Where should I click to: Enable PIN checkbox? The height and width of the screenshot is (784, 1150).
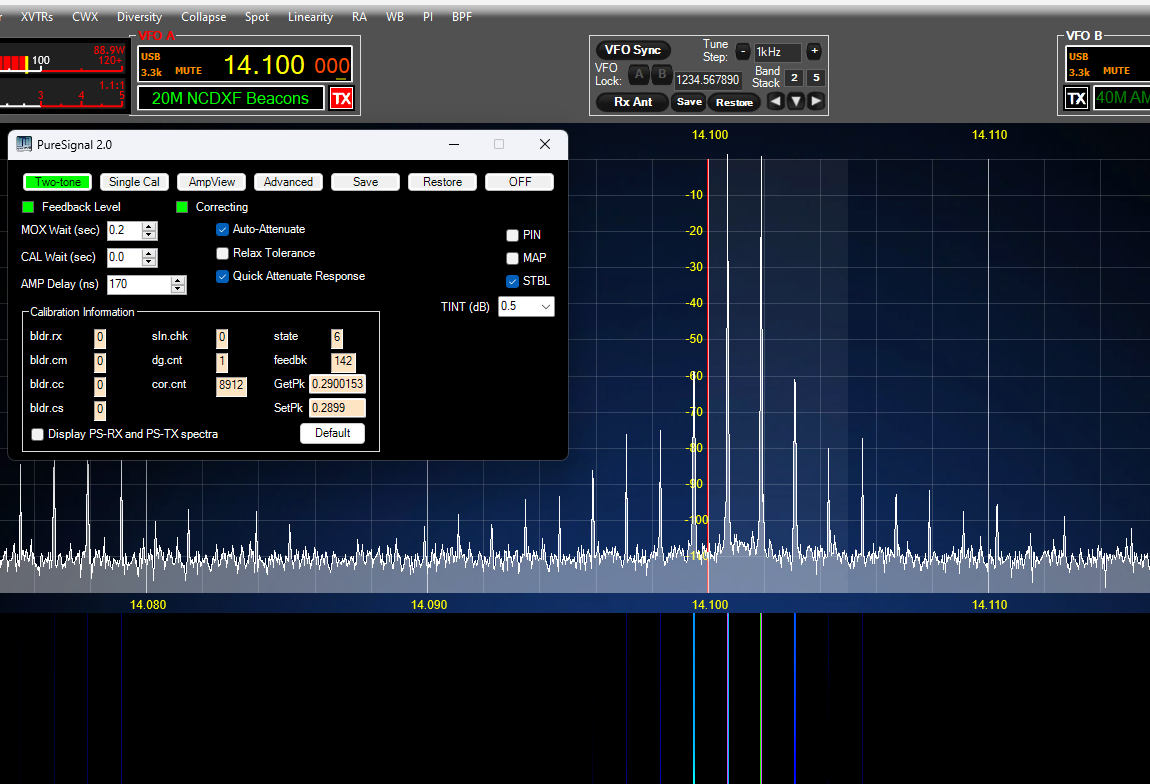pyautogui.click(x=513, y=235)
